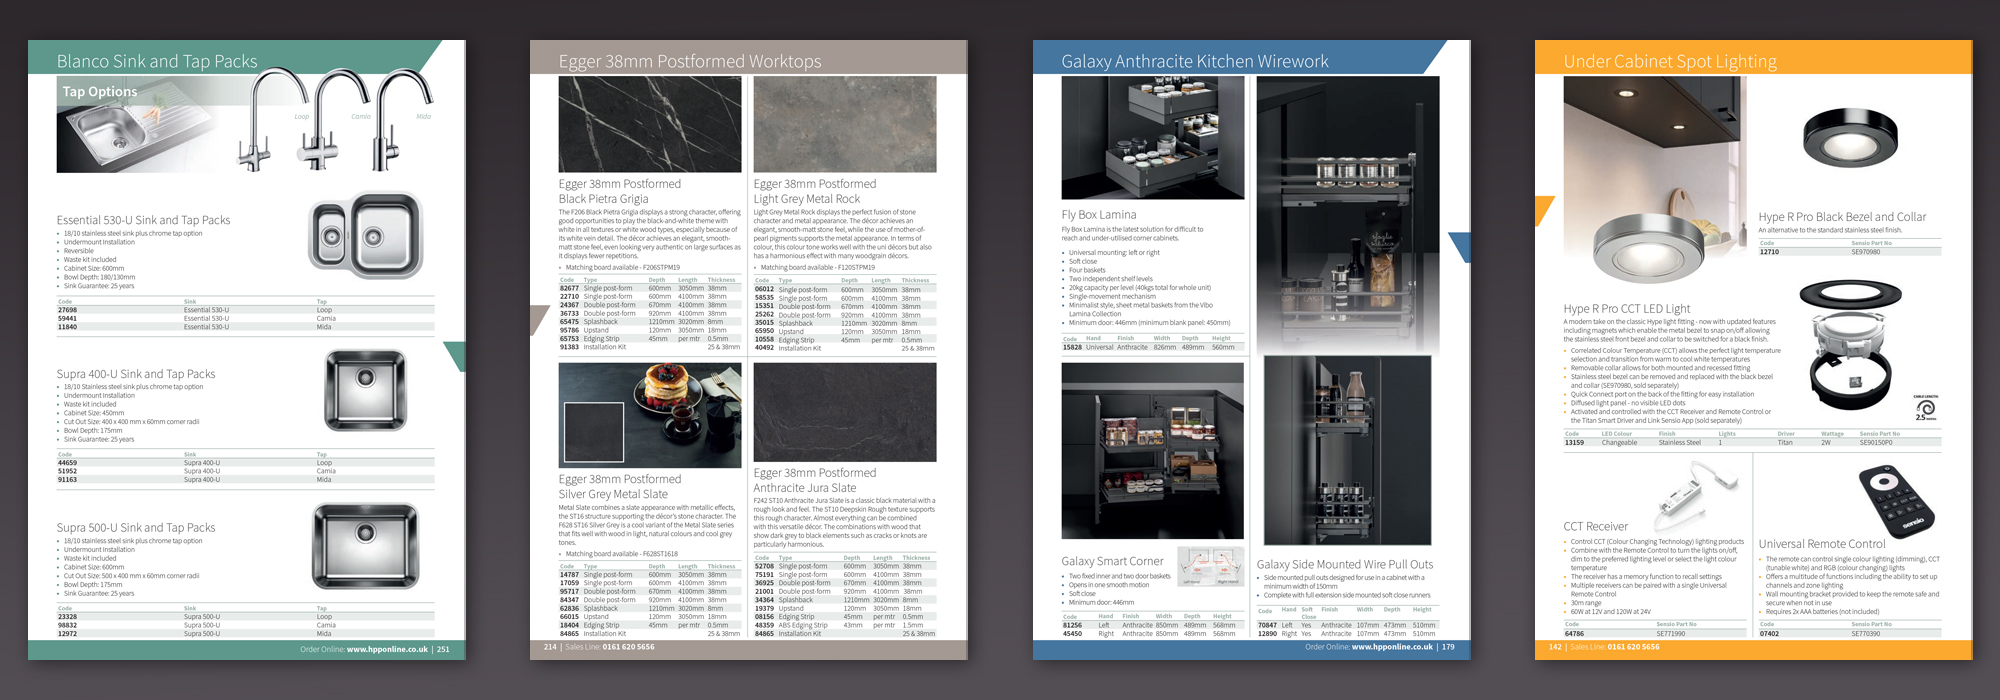The height and width of the screenshot is (700, 2000).
Task: Click product code 12710 for Black Bezel and Collar
Action: click(x=1769, y=252)
